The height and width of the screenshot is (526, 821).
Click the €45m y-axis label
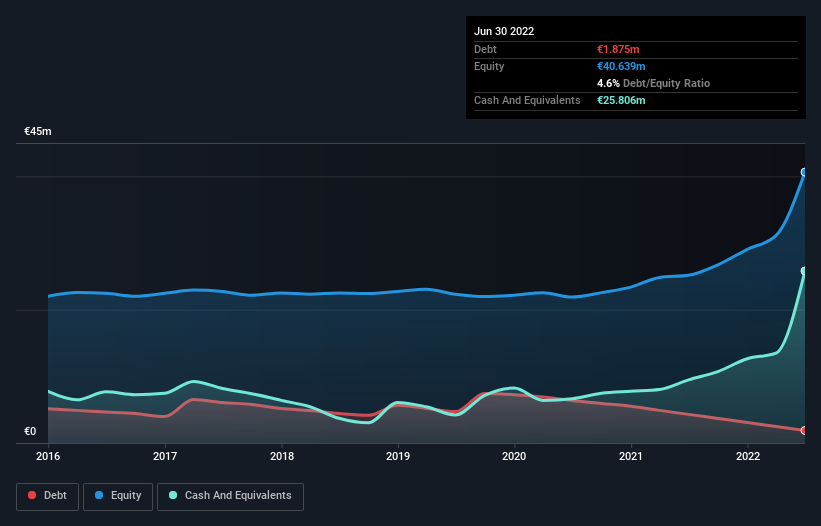38,131
